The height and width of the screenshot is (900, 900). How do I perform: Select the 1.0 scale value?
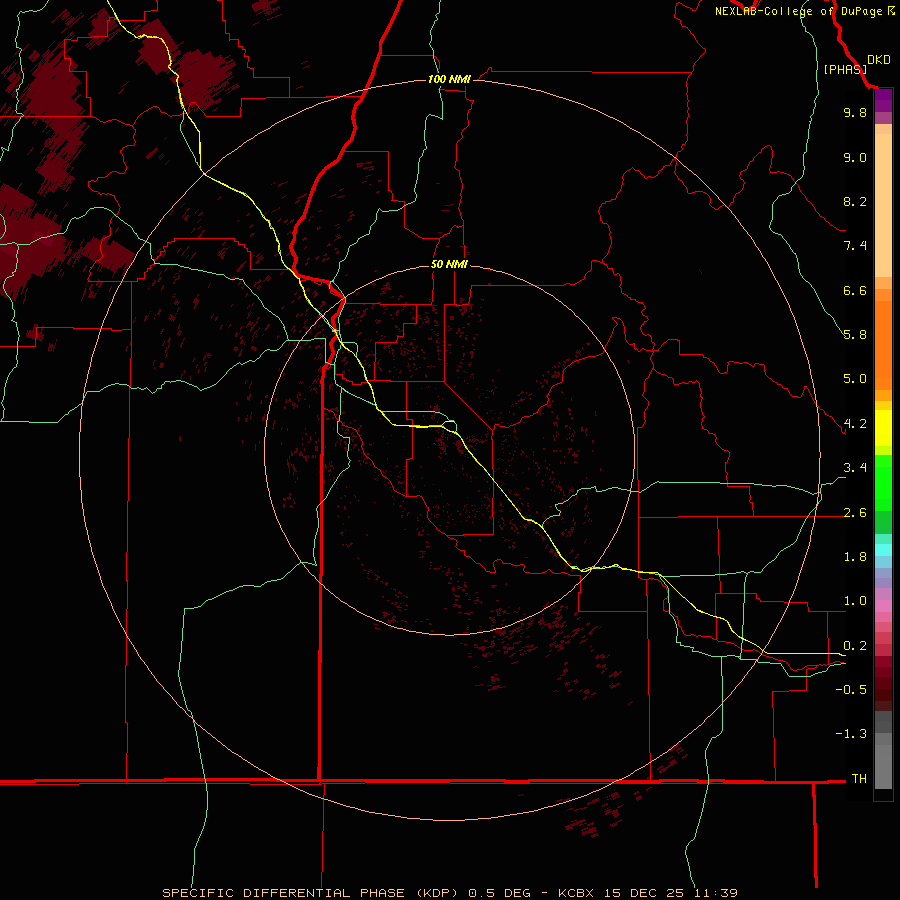coord(855,601)
